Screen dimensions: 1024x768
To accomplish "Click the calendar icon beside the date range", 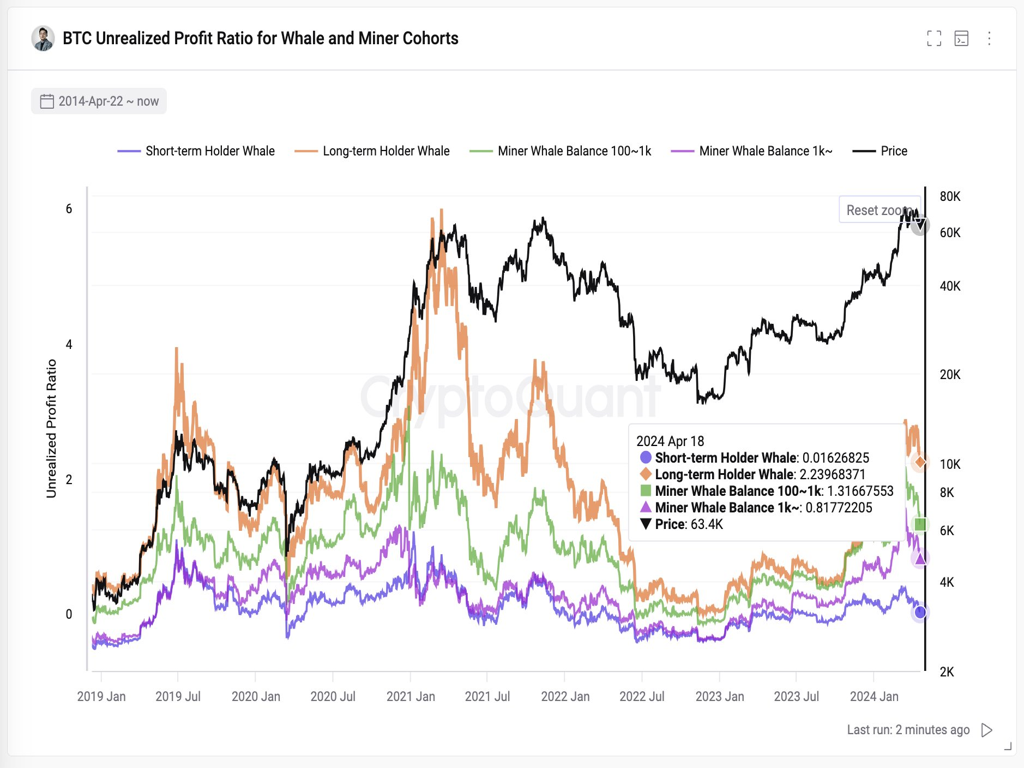I will point(47,101).
